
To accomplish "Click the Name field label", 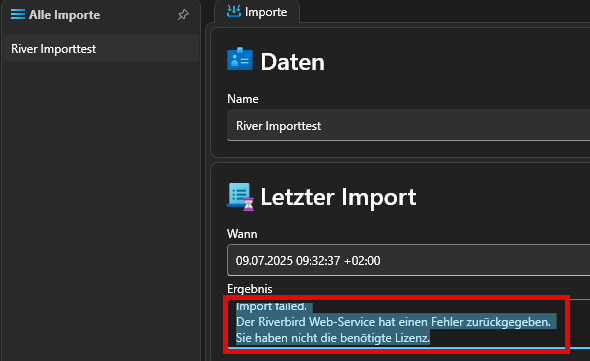I will pyautogui.click(x=243, y=99).
